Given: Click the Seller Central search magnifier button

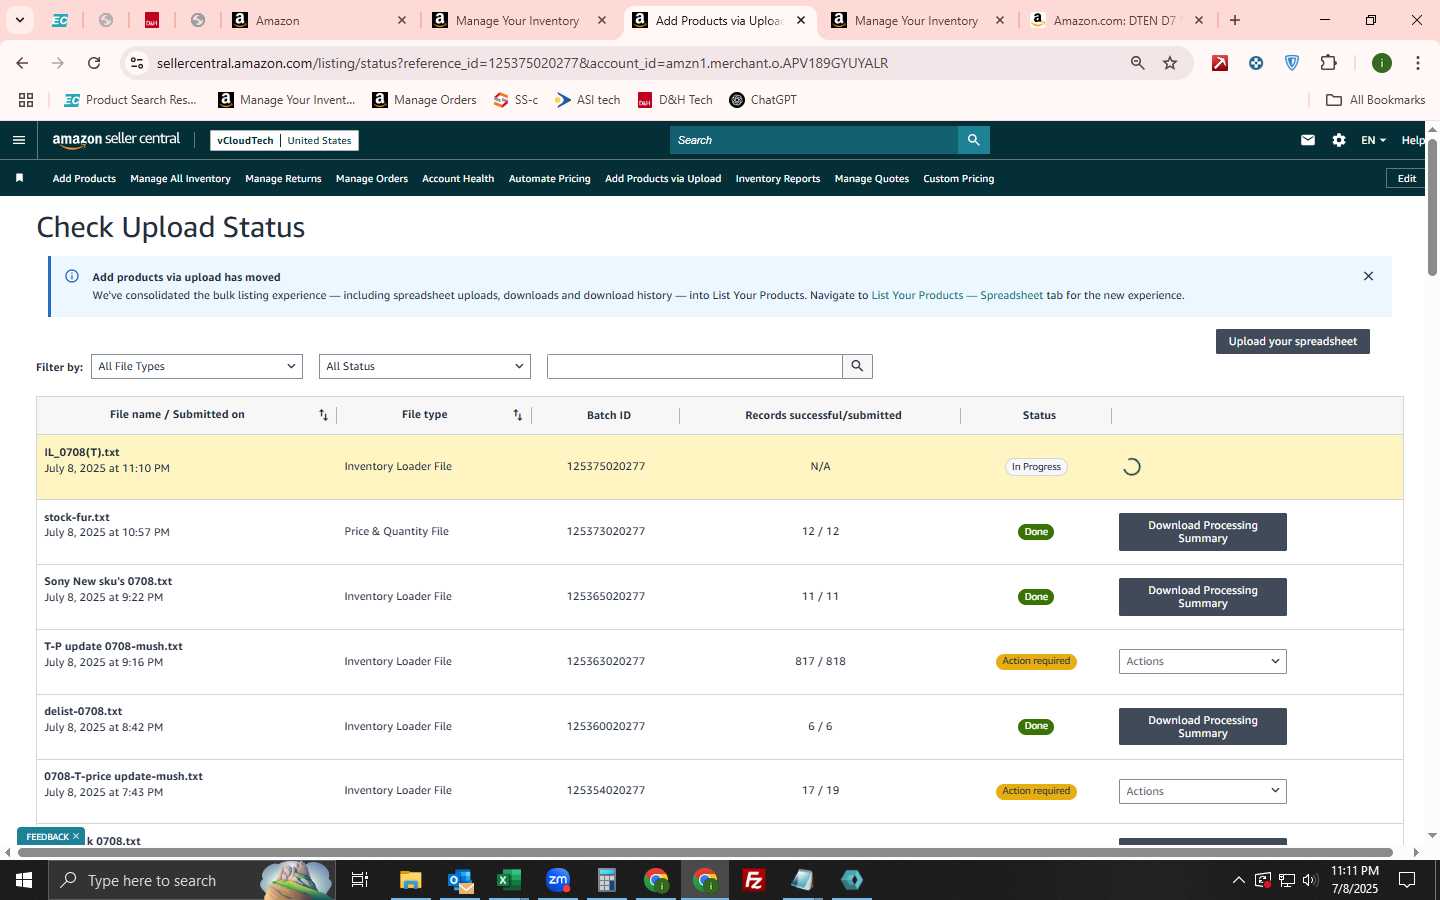Looking at the screenshot, I should pos(973,140).
